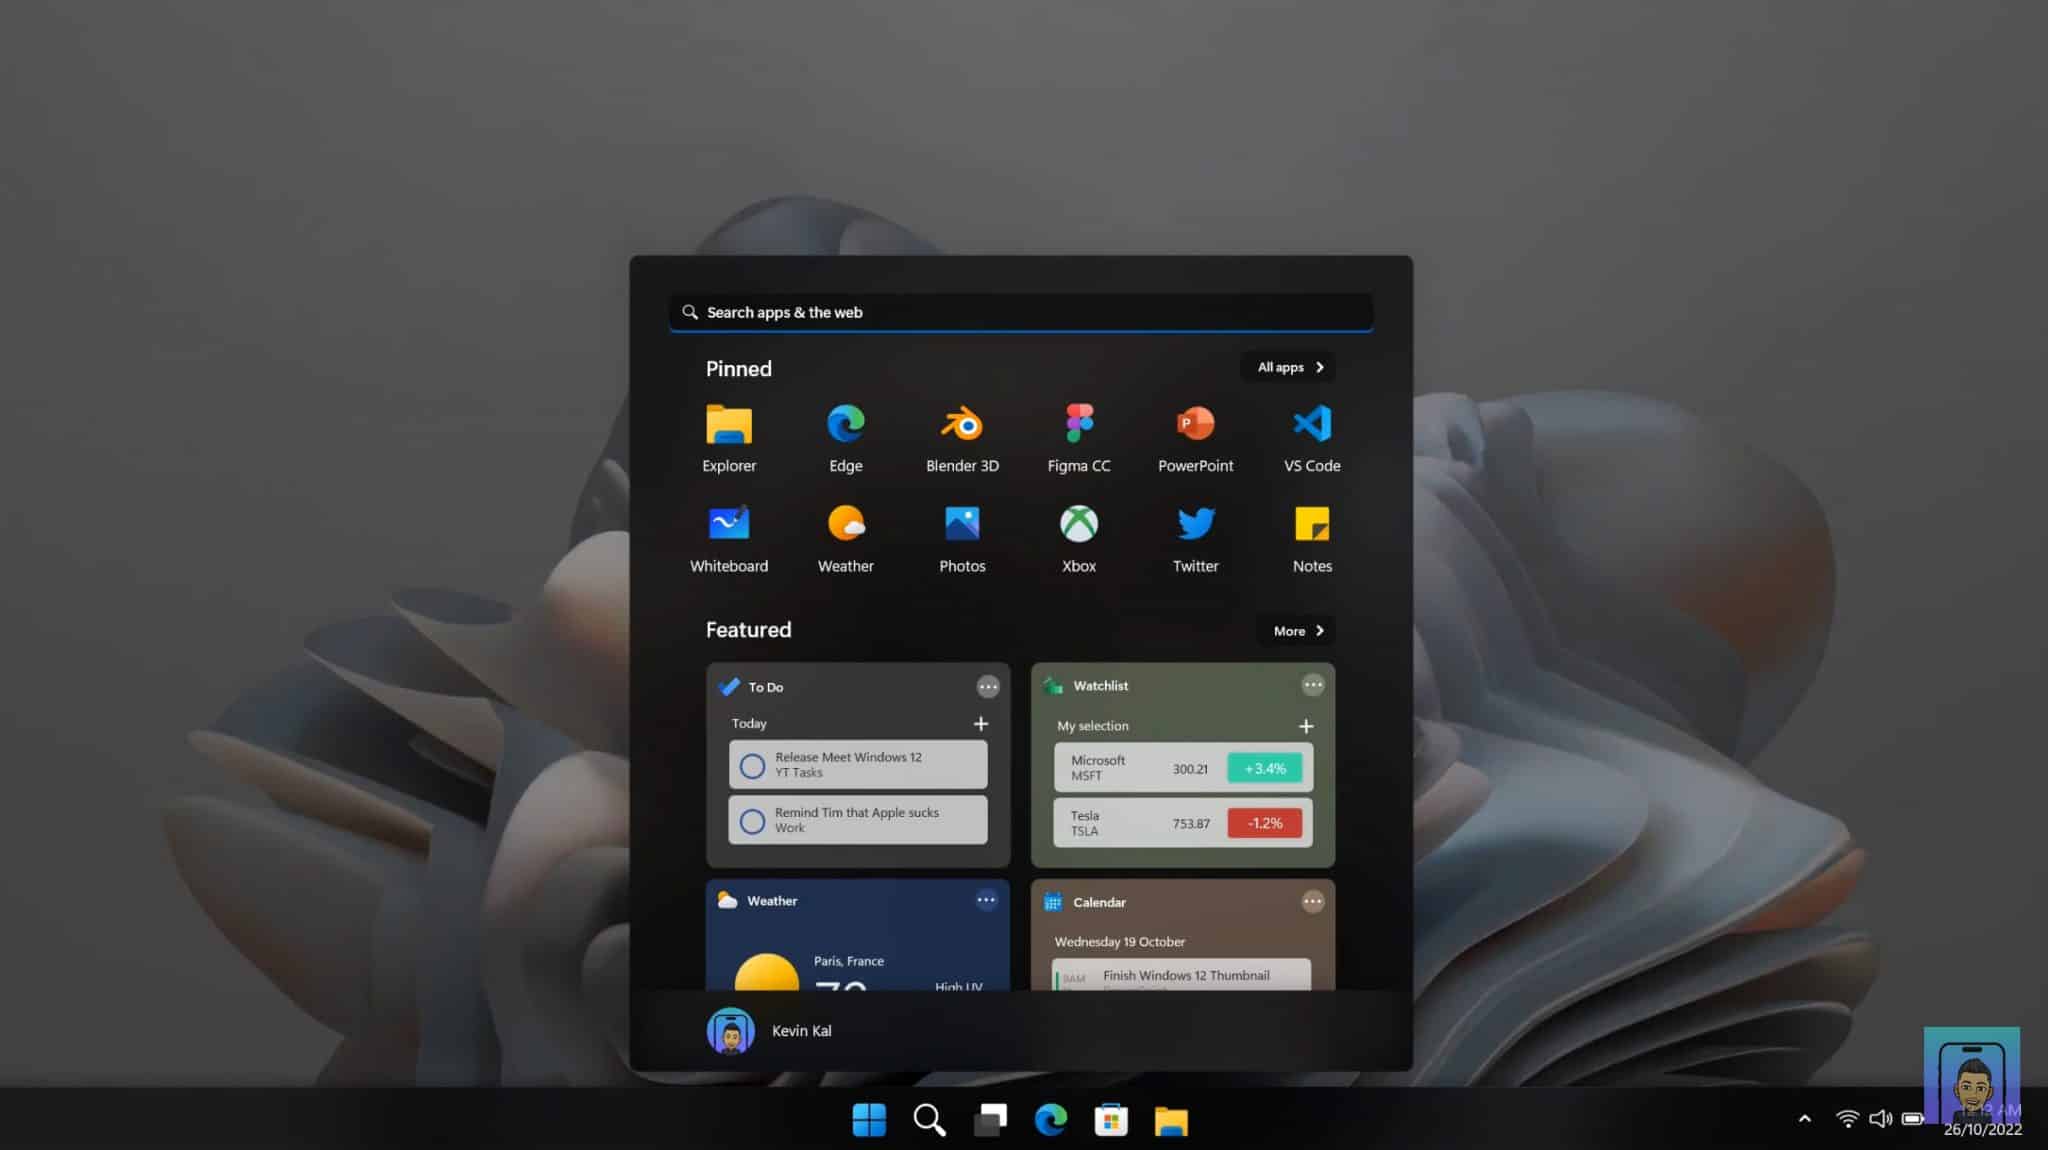Open the Watchlist widget options menu
The width and height of the screenshot is (2048, 1150).
click(1313, 684)
